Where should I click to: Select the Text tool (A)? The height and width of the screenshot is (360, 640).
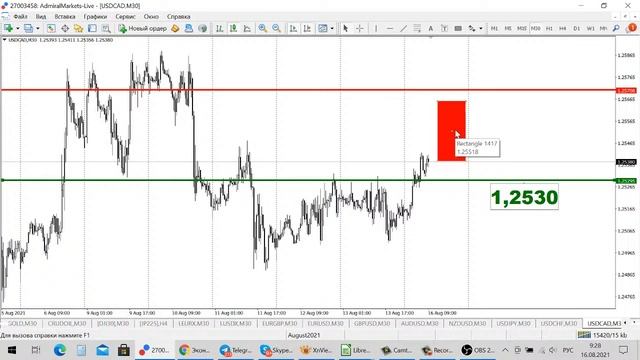[430, 28]
